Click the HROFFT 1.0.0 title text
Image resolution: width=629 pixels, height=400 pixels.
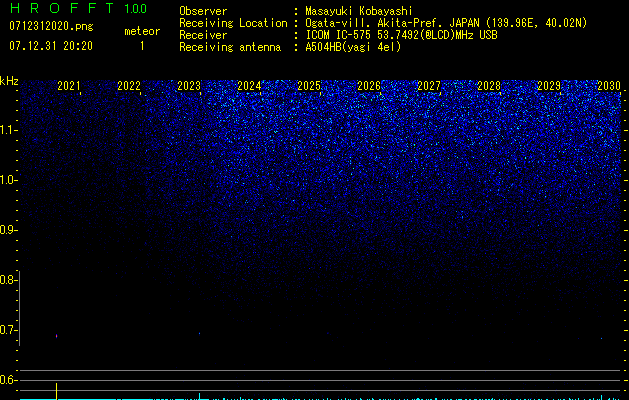tap(78, 8)
